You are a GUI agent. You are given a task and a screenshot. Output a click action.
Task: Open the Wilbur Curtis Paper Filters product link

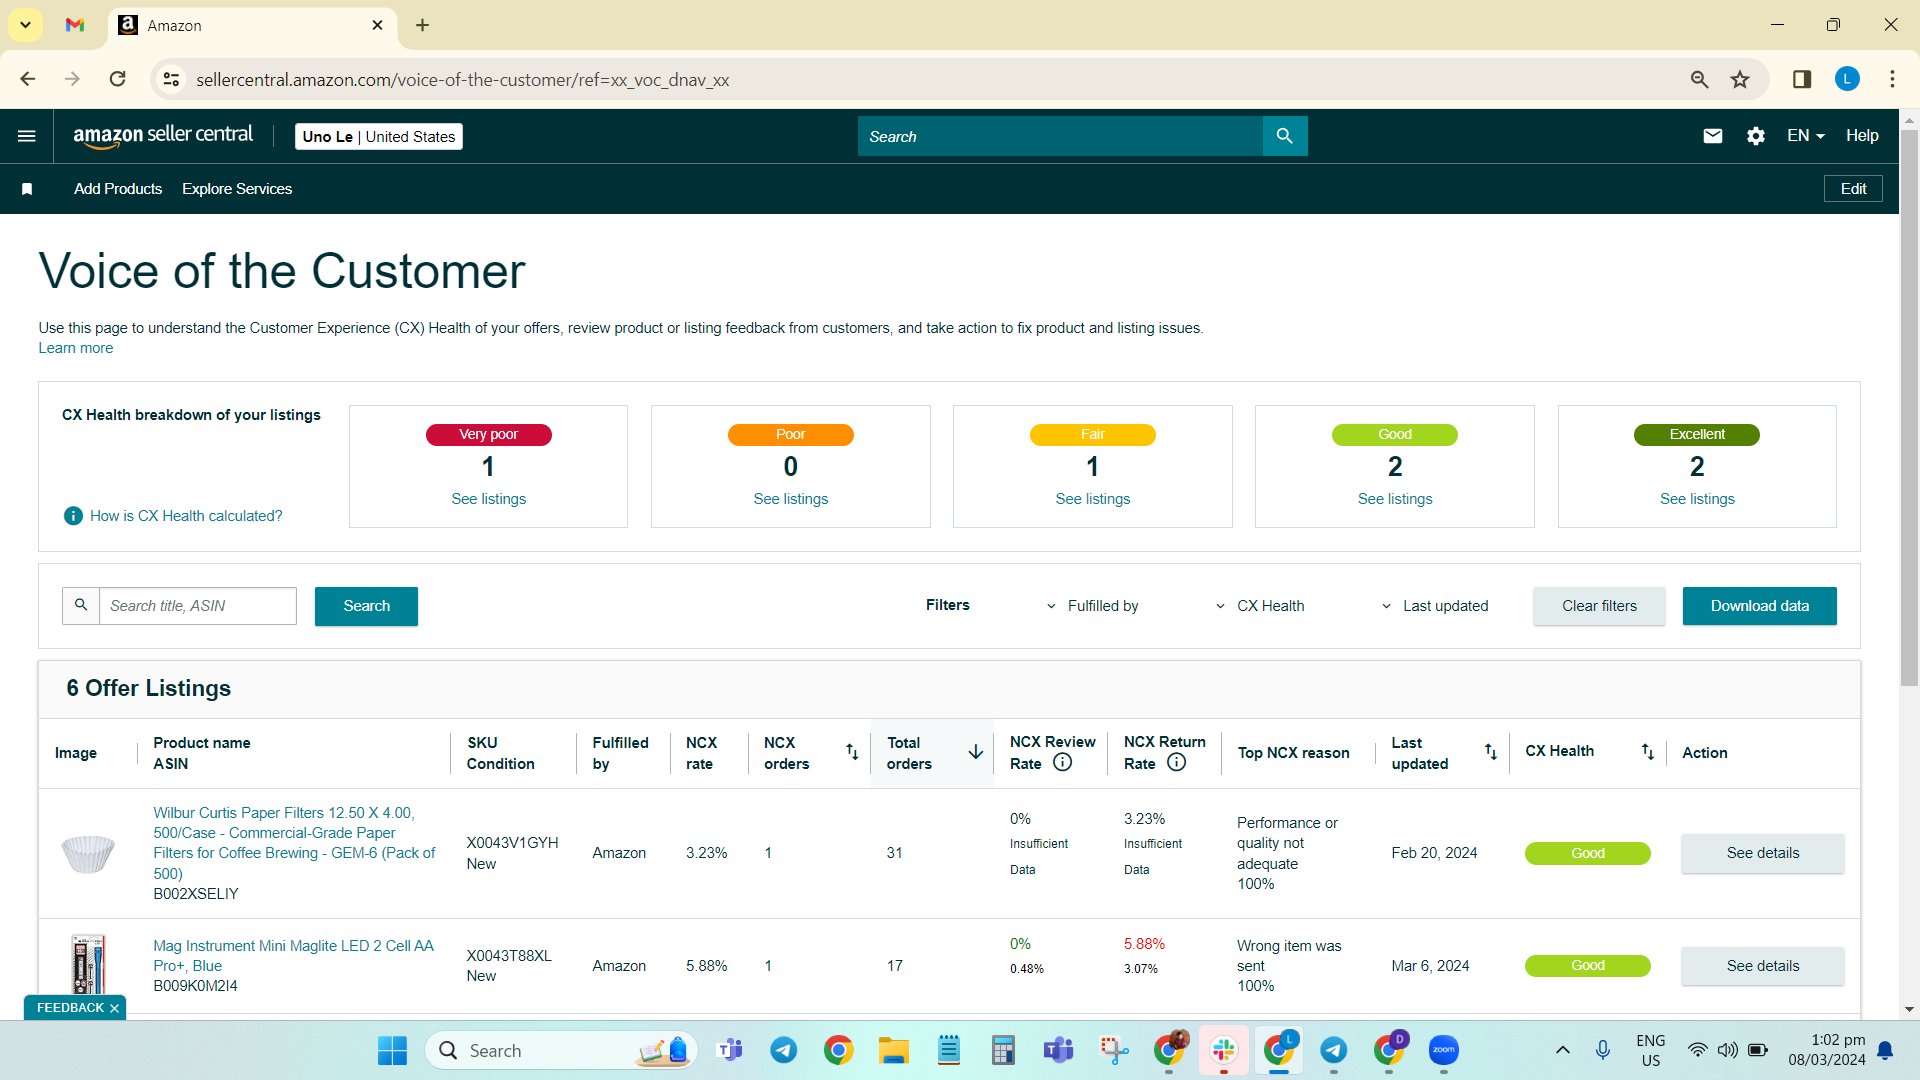[294, 843]
